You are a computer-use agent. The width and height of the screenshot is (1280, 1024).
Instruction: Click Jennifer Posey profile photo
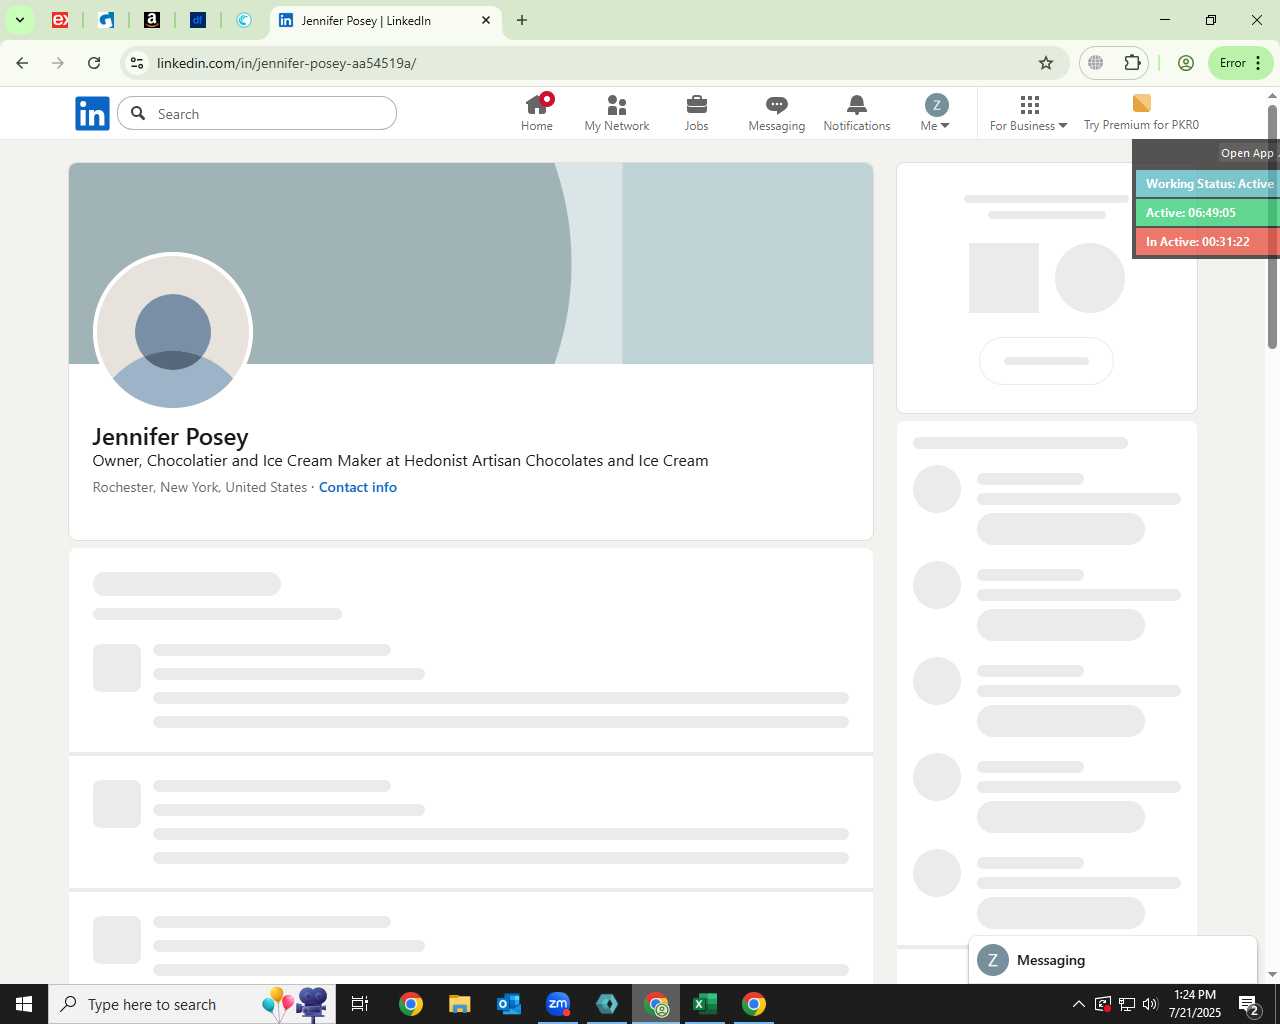173,332
